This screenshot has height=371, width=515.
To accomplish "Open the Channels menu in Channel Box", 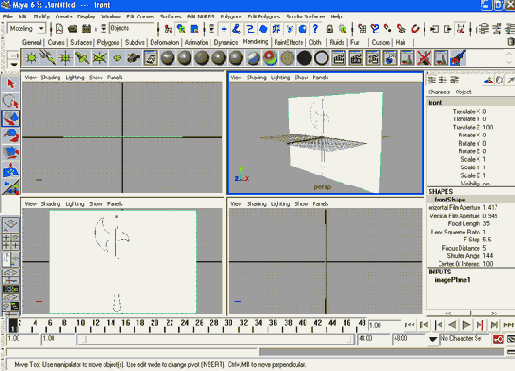I will pos(439,92).
